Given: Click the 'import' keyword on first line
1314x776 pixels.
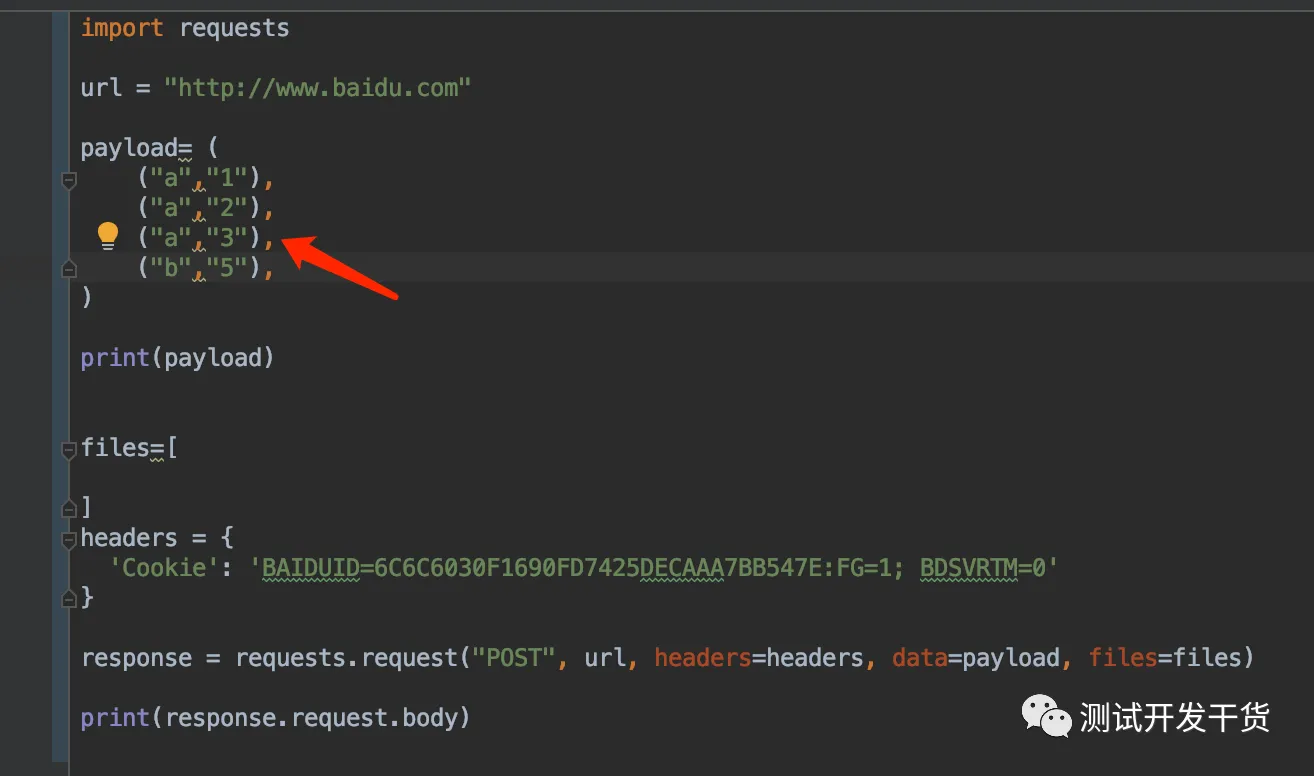Looking at the screenshot, I should pyautogui.click(x=122, y=28).
